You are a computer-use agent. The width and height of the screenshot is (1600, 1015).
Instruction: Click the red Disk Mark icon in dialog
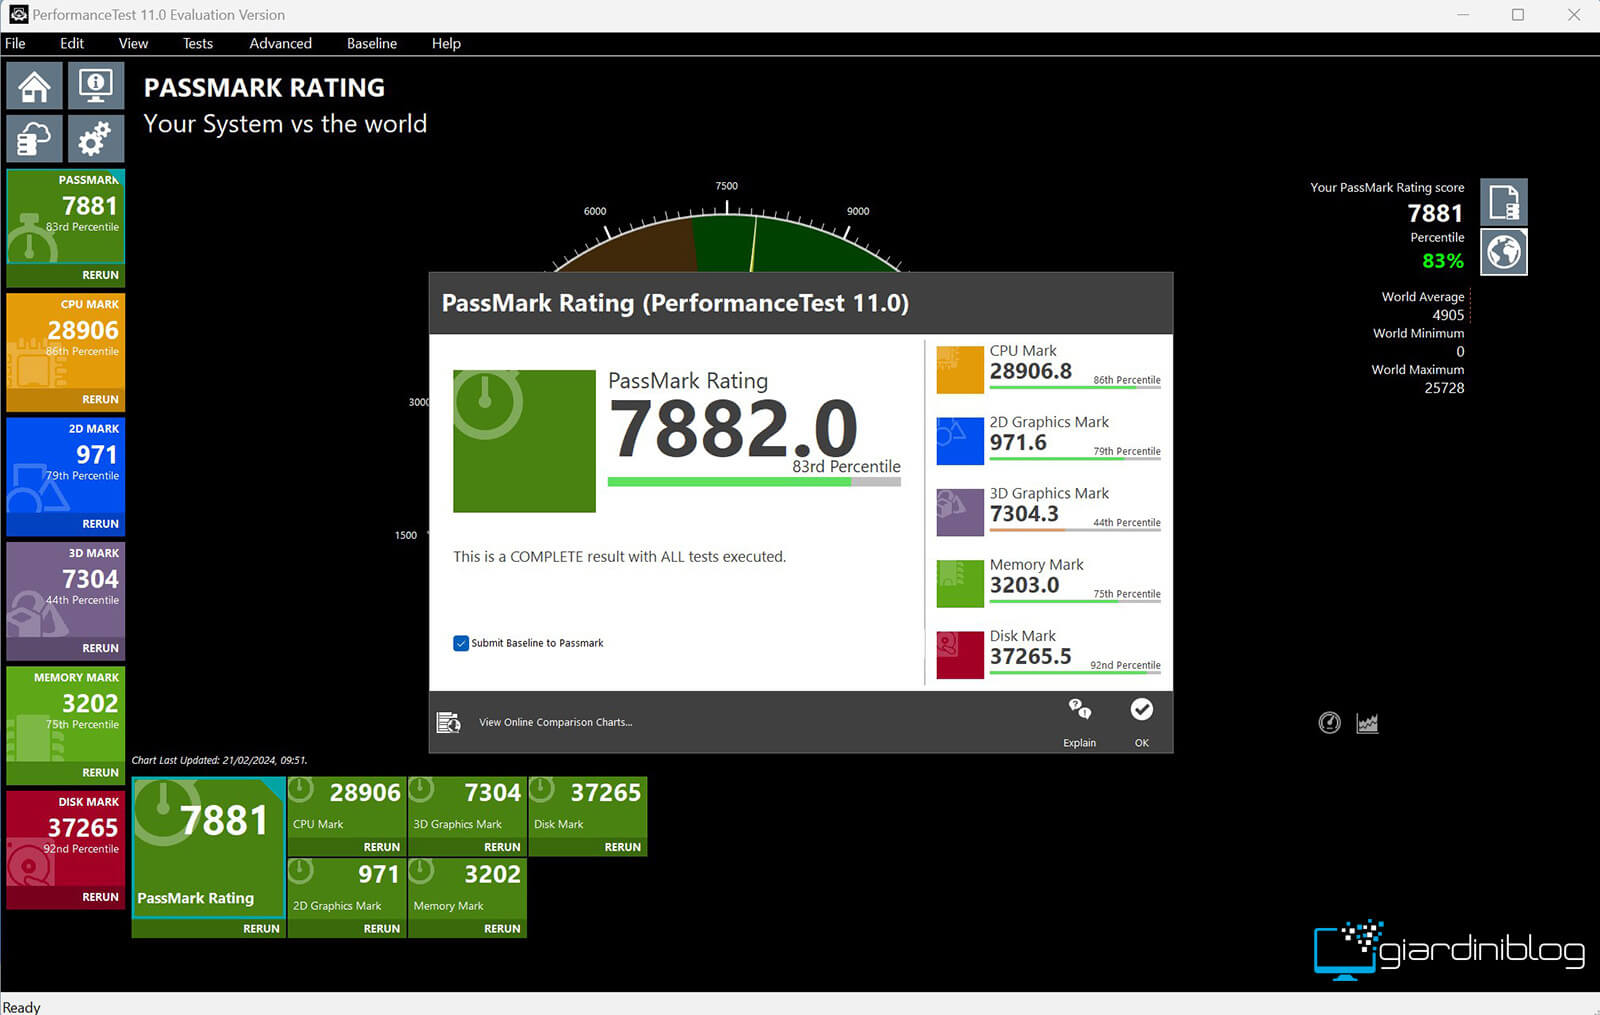click(x=960, y=655)
